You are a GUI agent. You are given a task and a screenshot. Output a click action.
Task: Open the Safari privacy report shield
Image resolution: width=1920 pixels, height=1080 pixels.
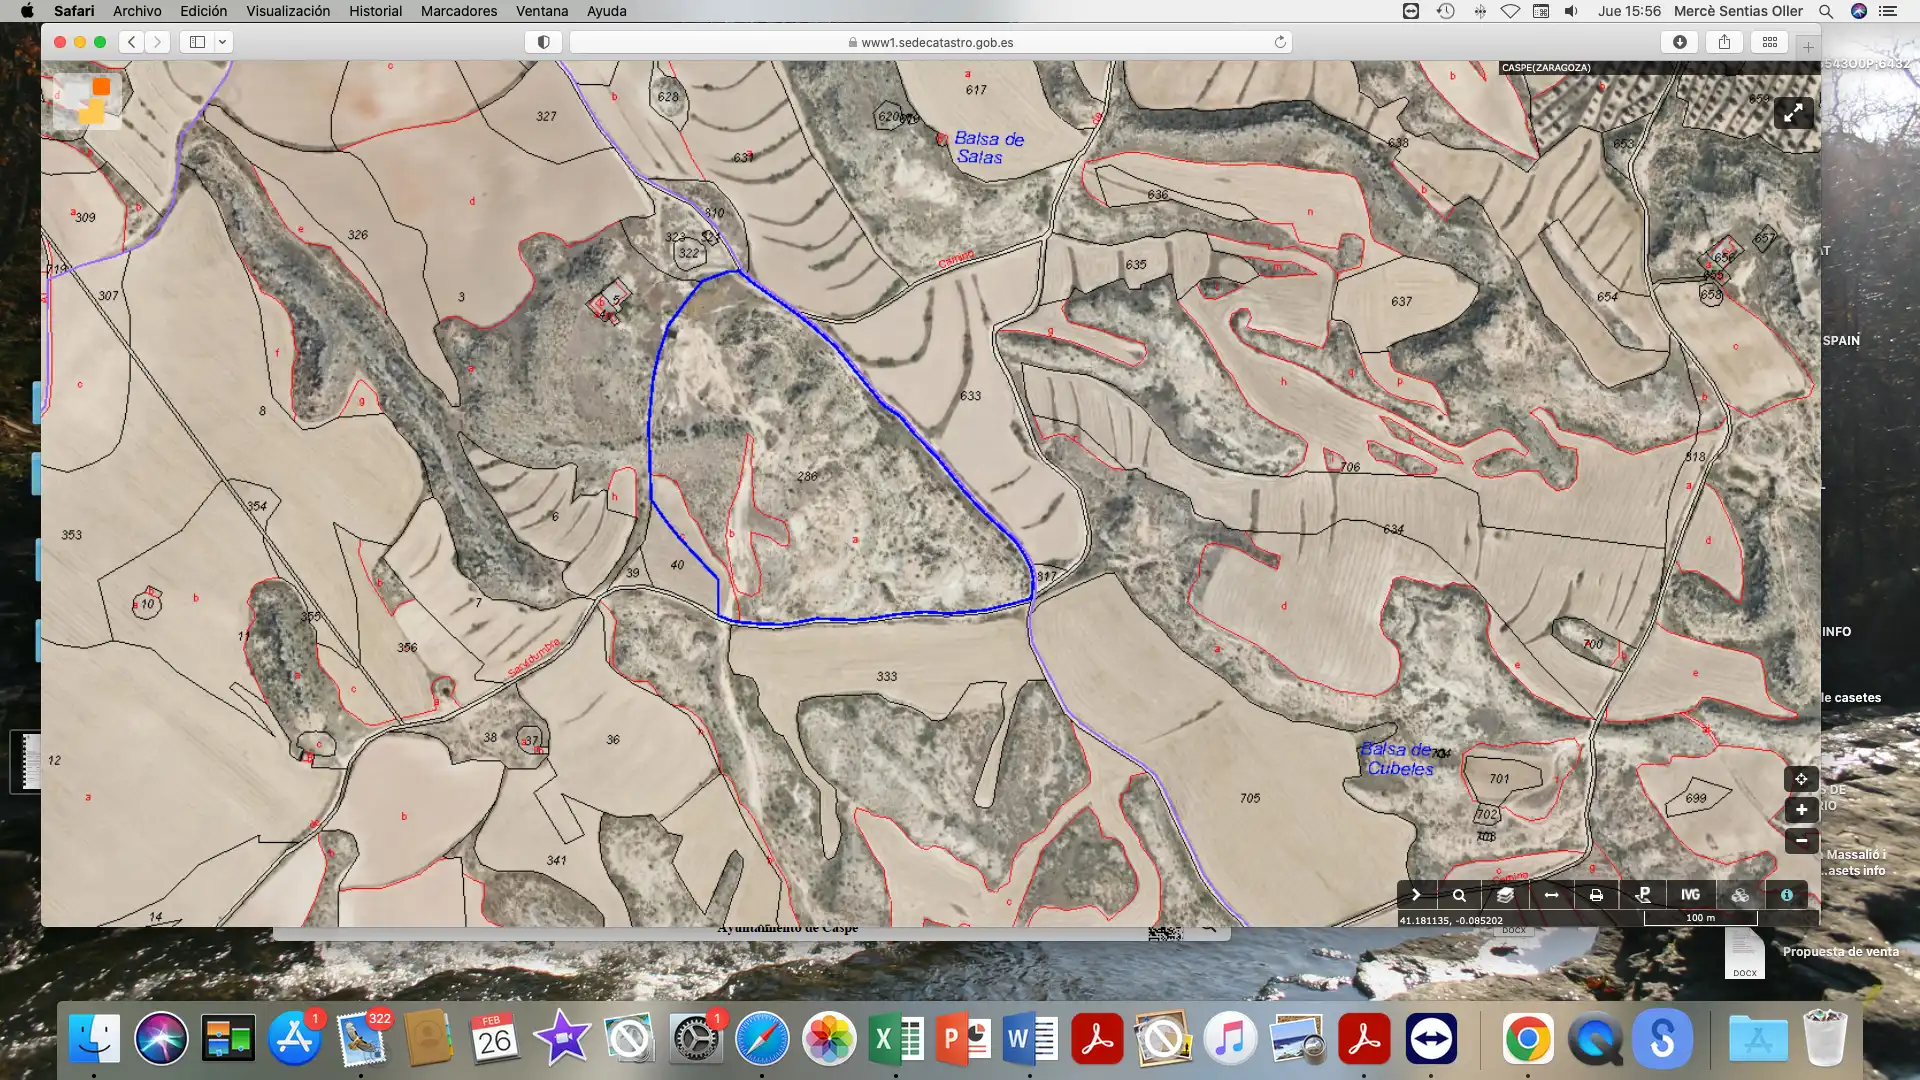point(544,42)
